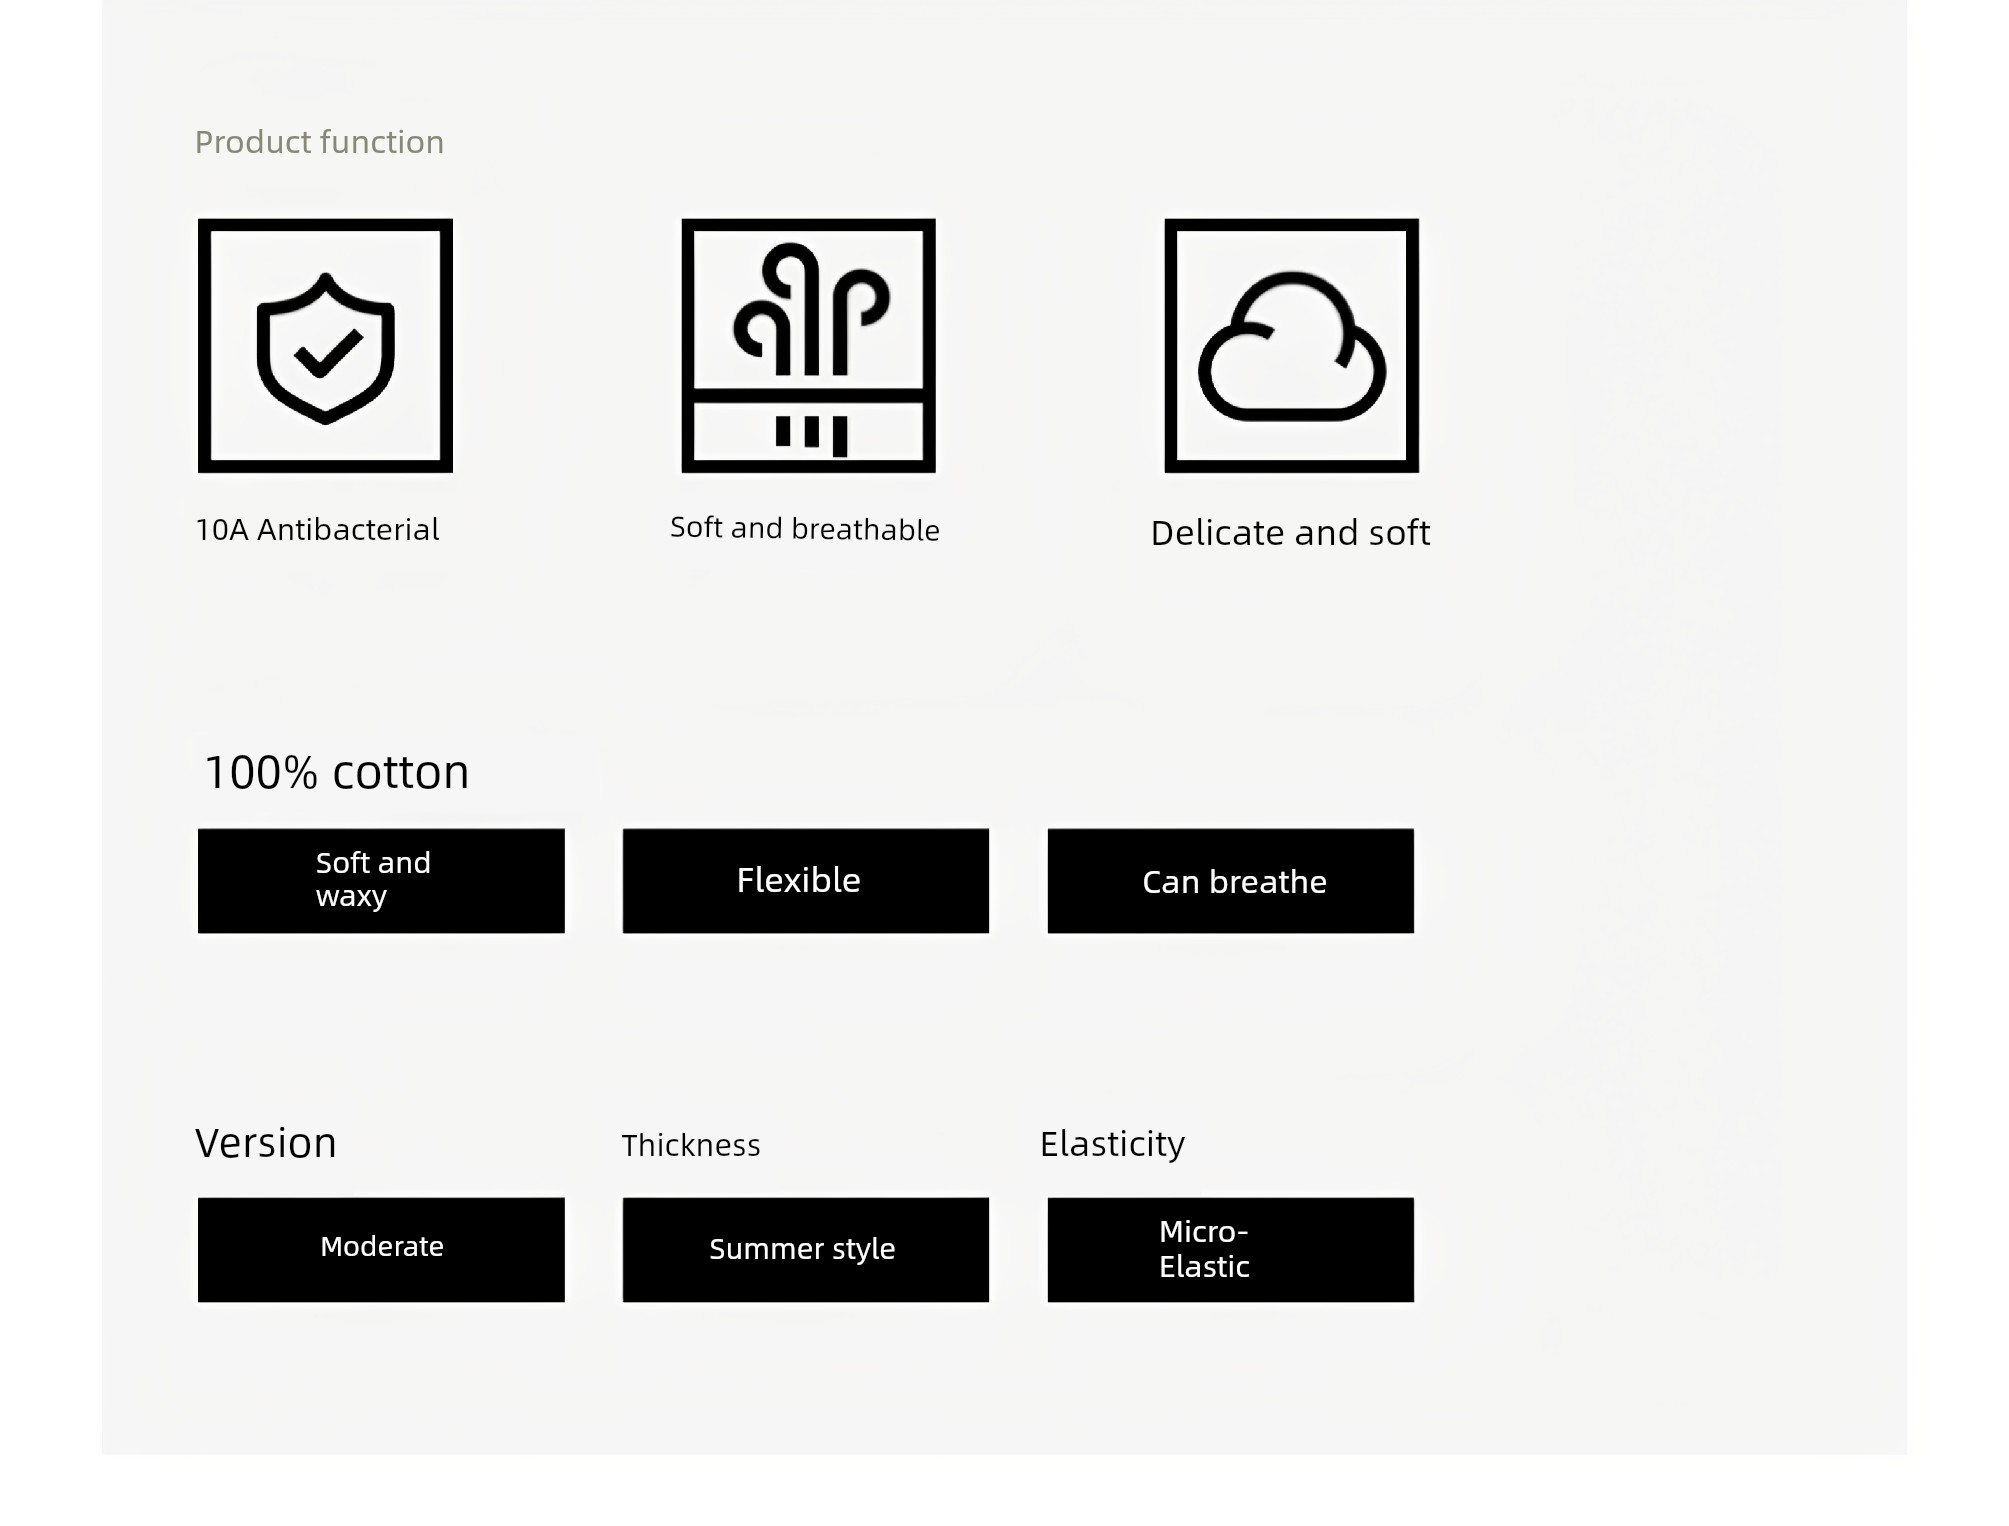Image resolution: width=2009 pixels, height=1526 pixels.
Task: Click the "Can breathe" black box
Action: 1231,881
